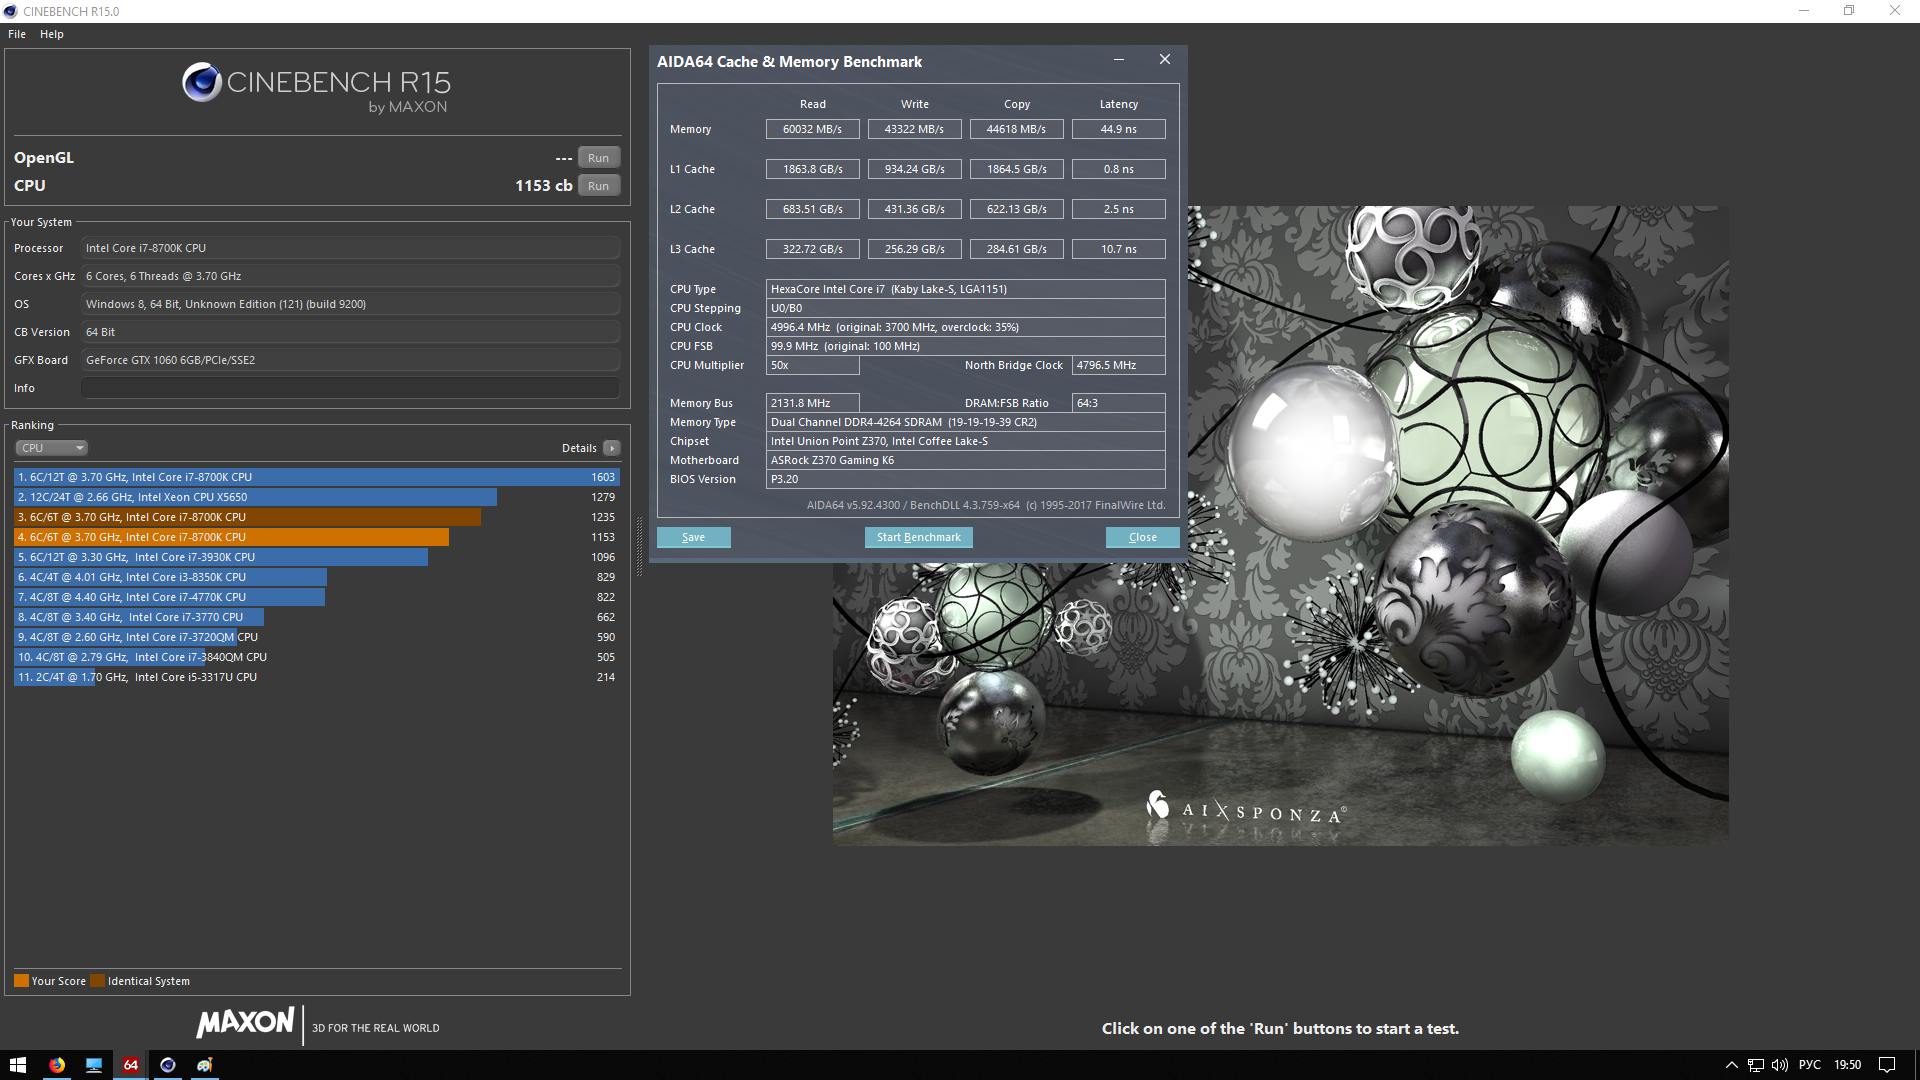Click Start Benchmark in AIDA64

tap(918, 537)
